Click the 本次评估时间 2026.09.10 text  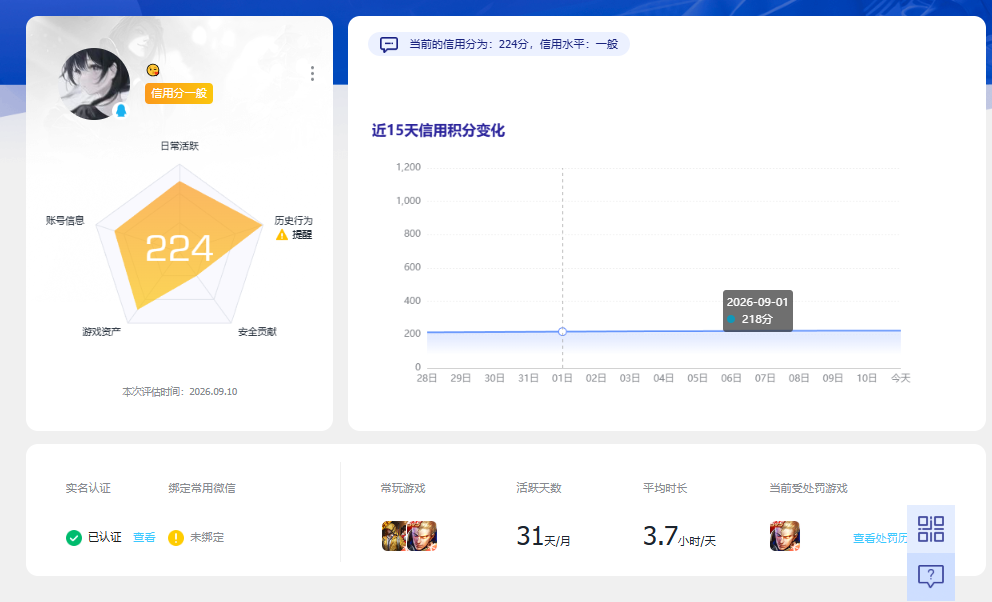[x=180, y=392]
